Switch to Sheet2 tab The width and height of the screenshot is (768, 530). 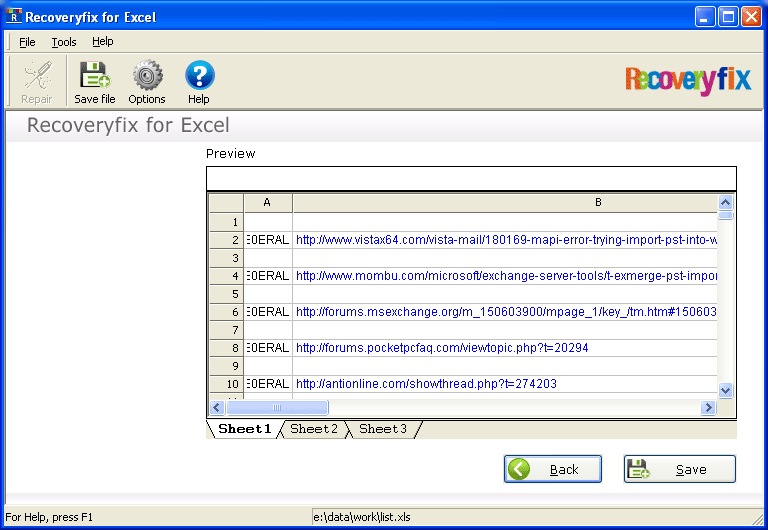tap(313, 429)
